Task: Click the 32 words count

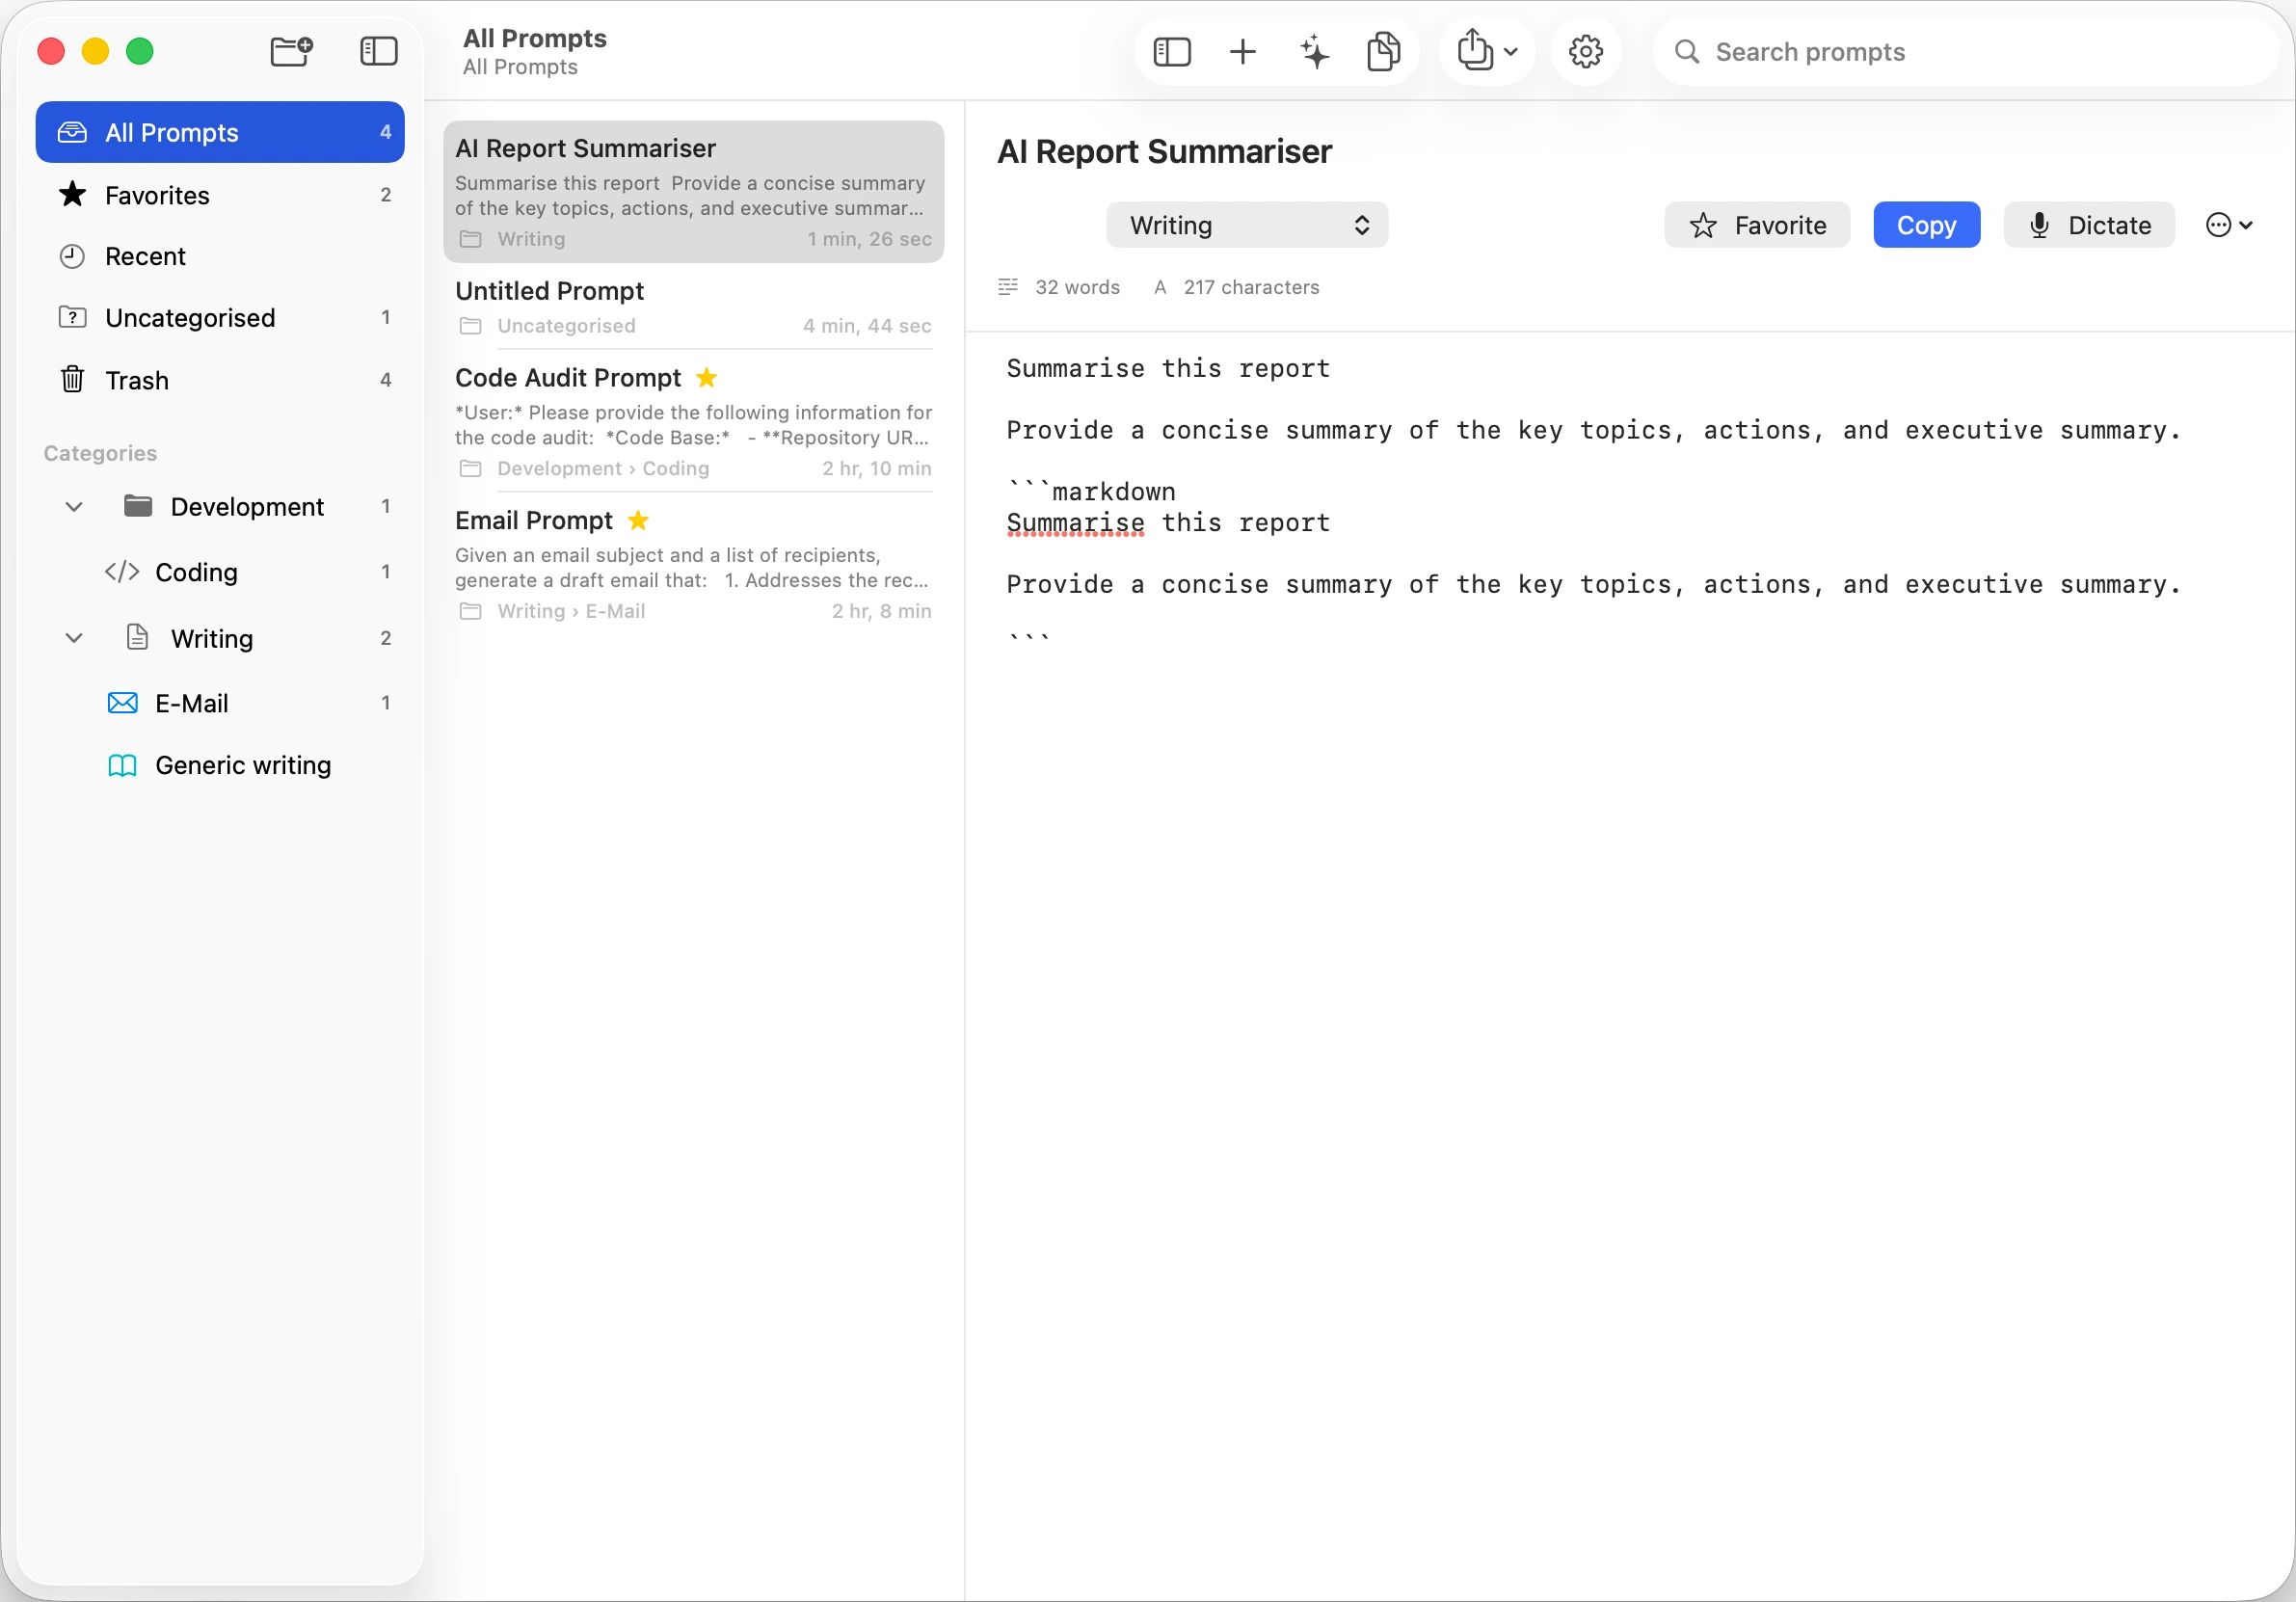Action: [1077, 287]
